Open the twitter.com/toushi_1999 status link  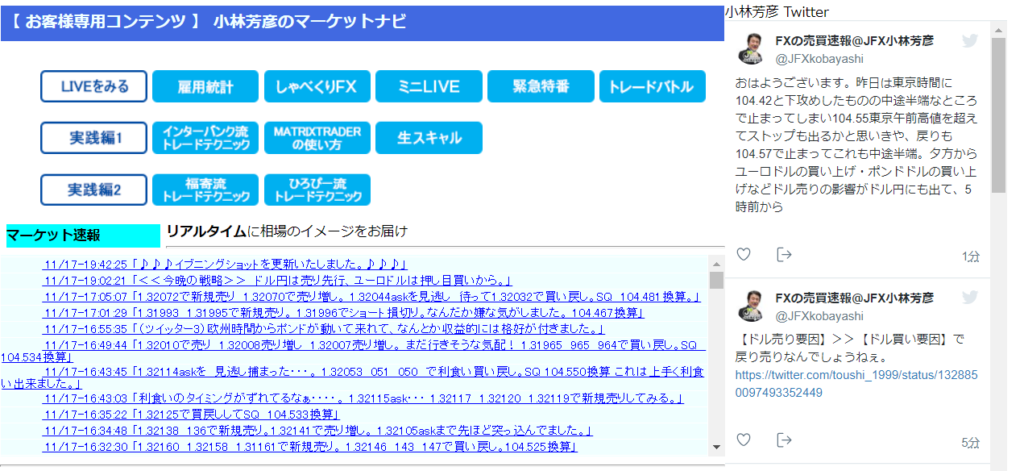click(856, 384)
